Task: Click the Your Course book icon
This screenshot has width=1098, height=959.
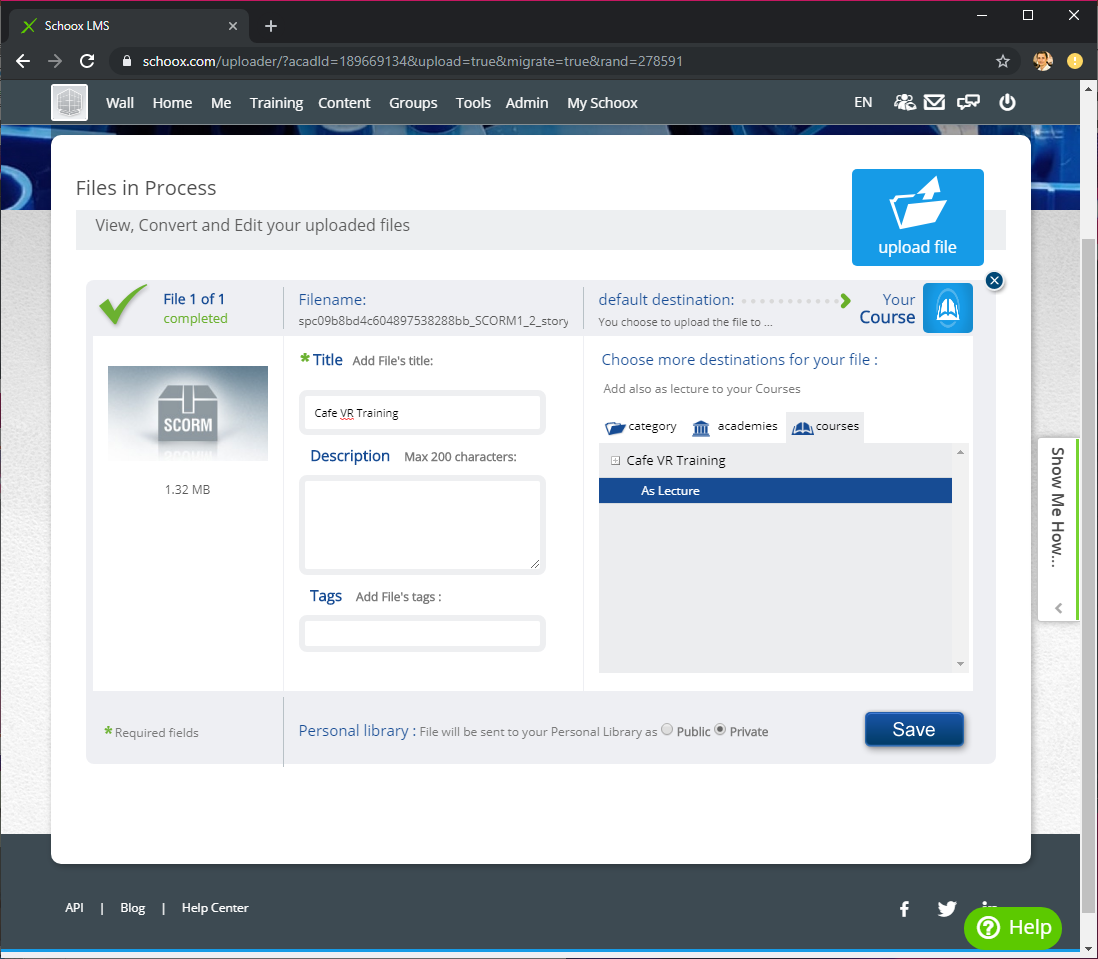Action: point(947,308)
